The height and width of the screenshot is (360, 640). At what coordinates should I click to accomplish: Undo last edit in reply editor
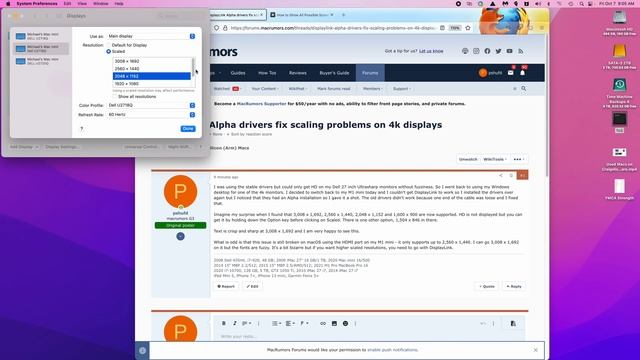[x=483, y=323]
